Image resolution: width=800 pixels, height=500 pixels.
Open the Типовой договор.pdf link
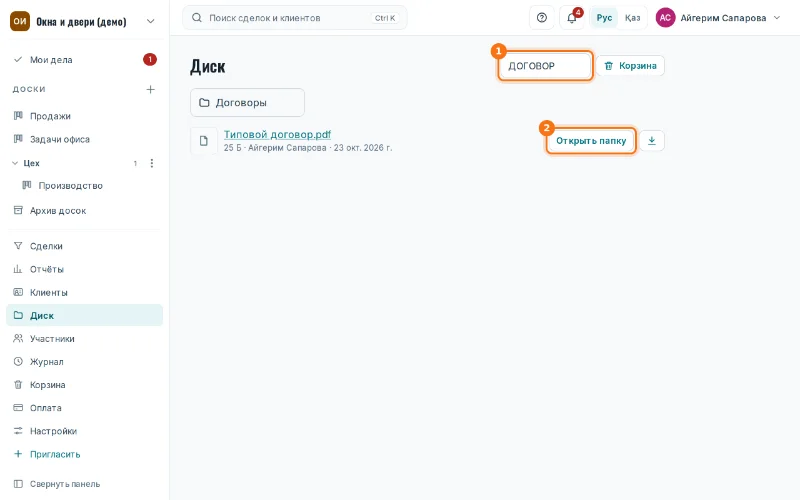click(x=277, y=135)
